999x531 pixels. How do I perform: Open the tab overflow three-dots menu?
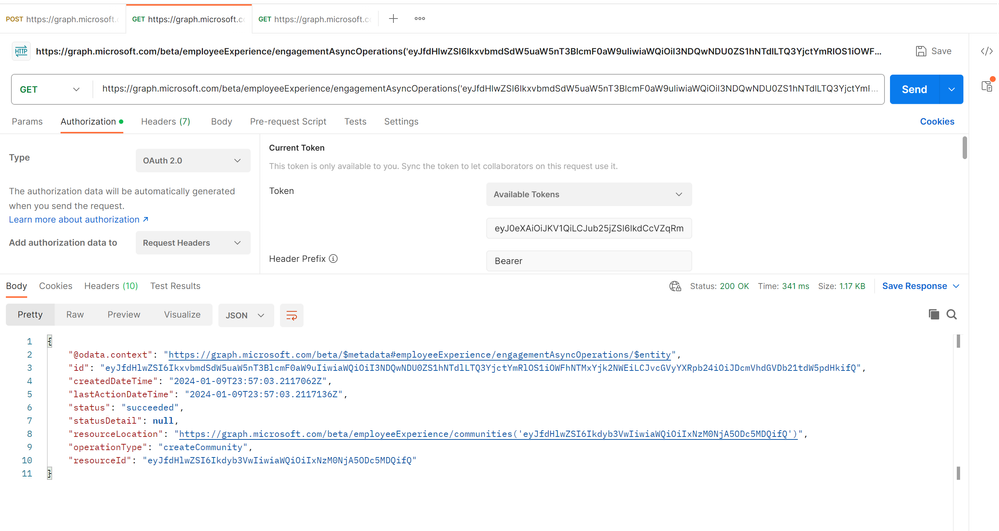point(419,18)
